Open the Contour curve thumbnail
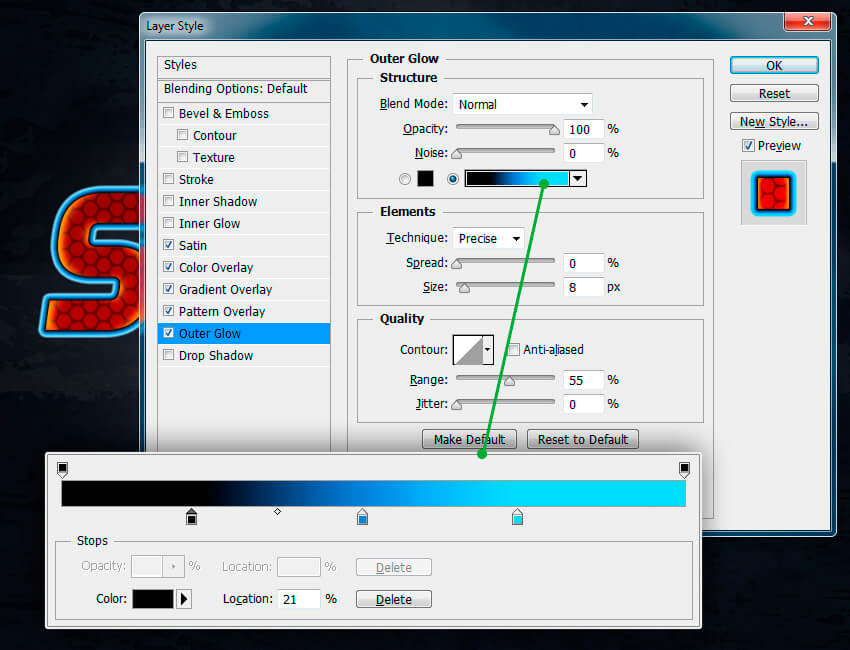Viewport: 850px width, 650px height. click(x=467, y=350)
